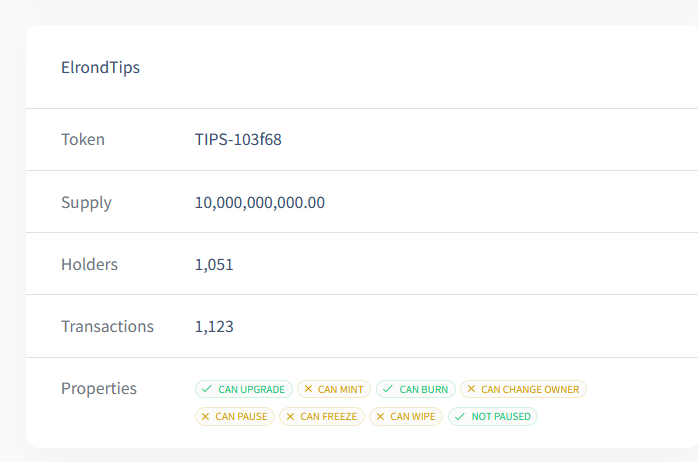This screenshot has height=462, width=698.
Task: Click the Supply row label
Action: coord(86,203)
